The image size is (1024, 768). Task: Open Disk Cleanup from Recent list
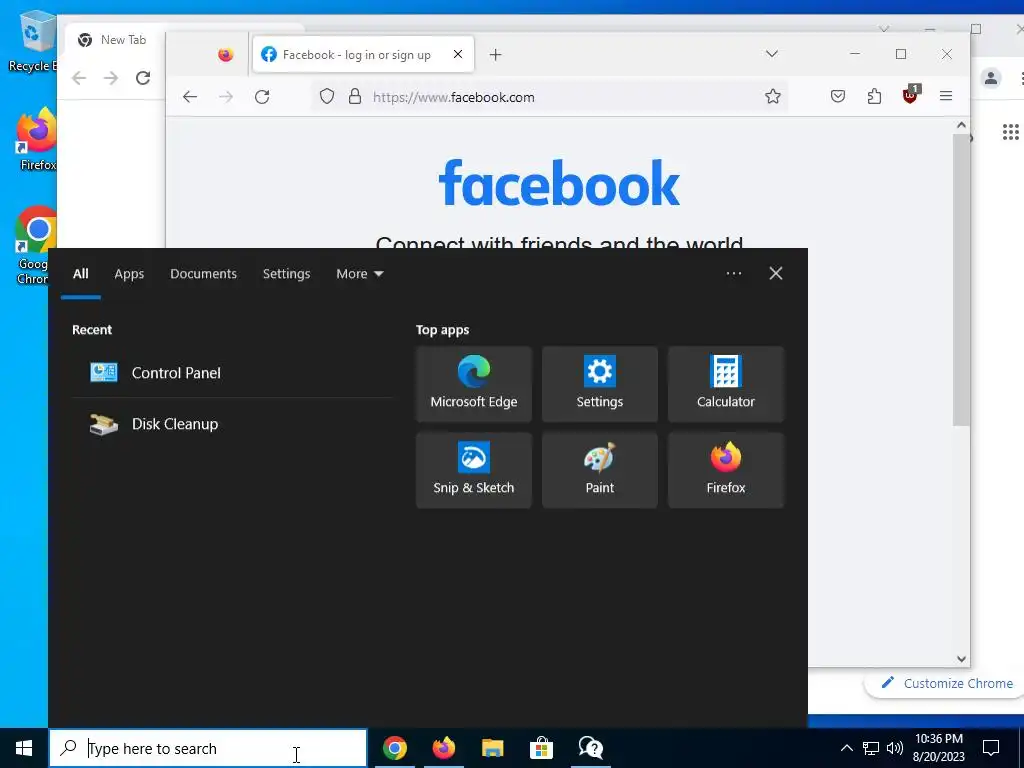point(232,424)
